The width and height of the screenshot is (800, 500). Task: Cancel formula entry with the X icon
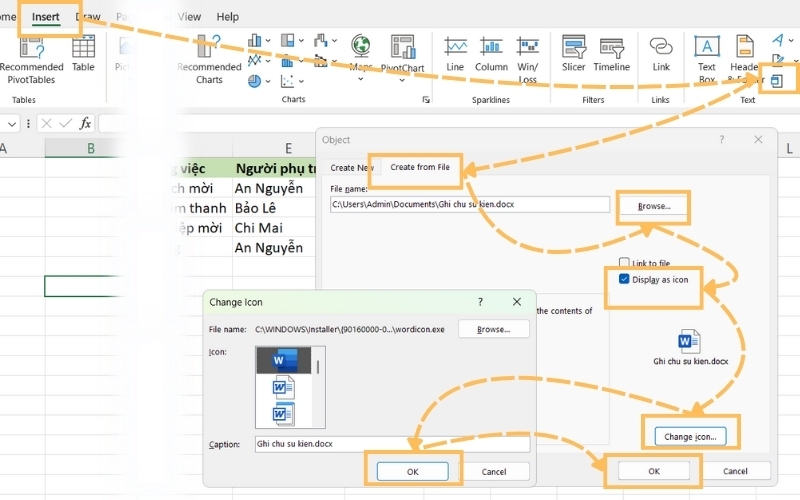(46, 123)
